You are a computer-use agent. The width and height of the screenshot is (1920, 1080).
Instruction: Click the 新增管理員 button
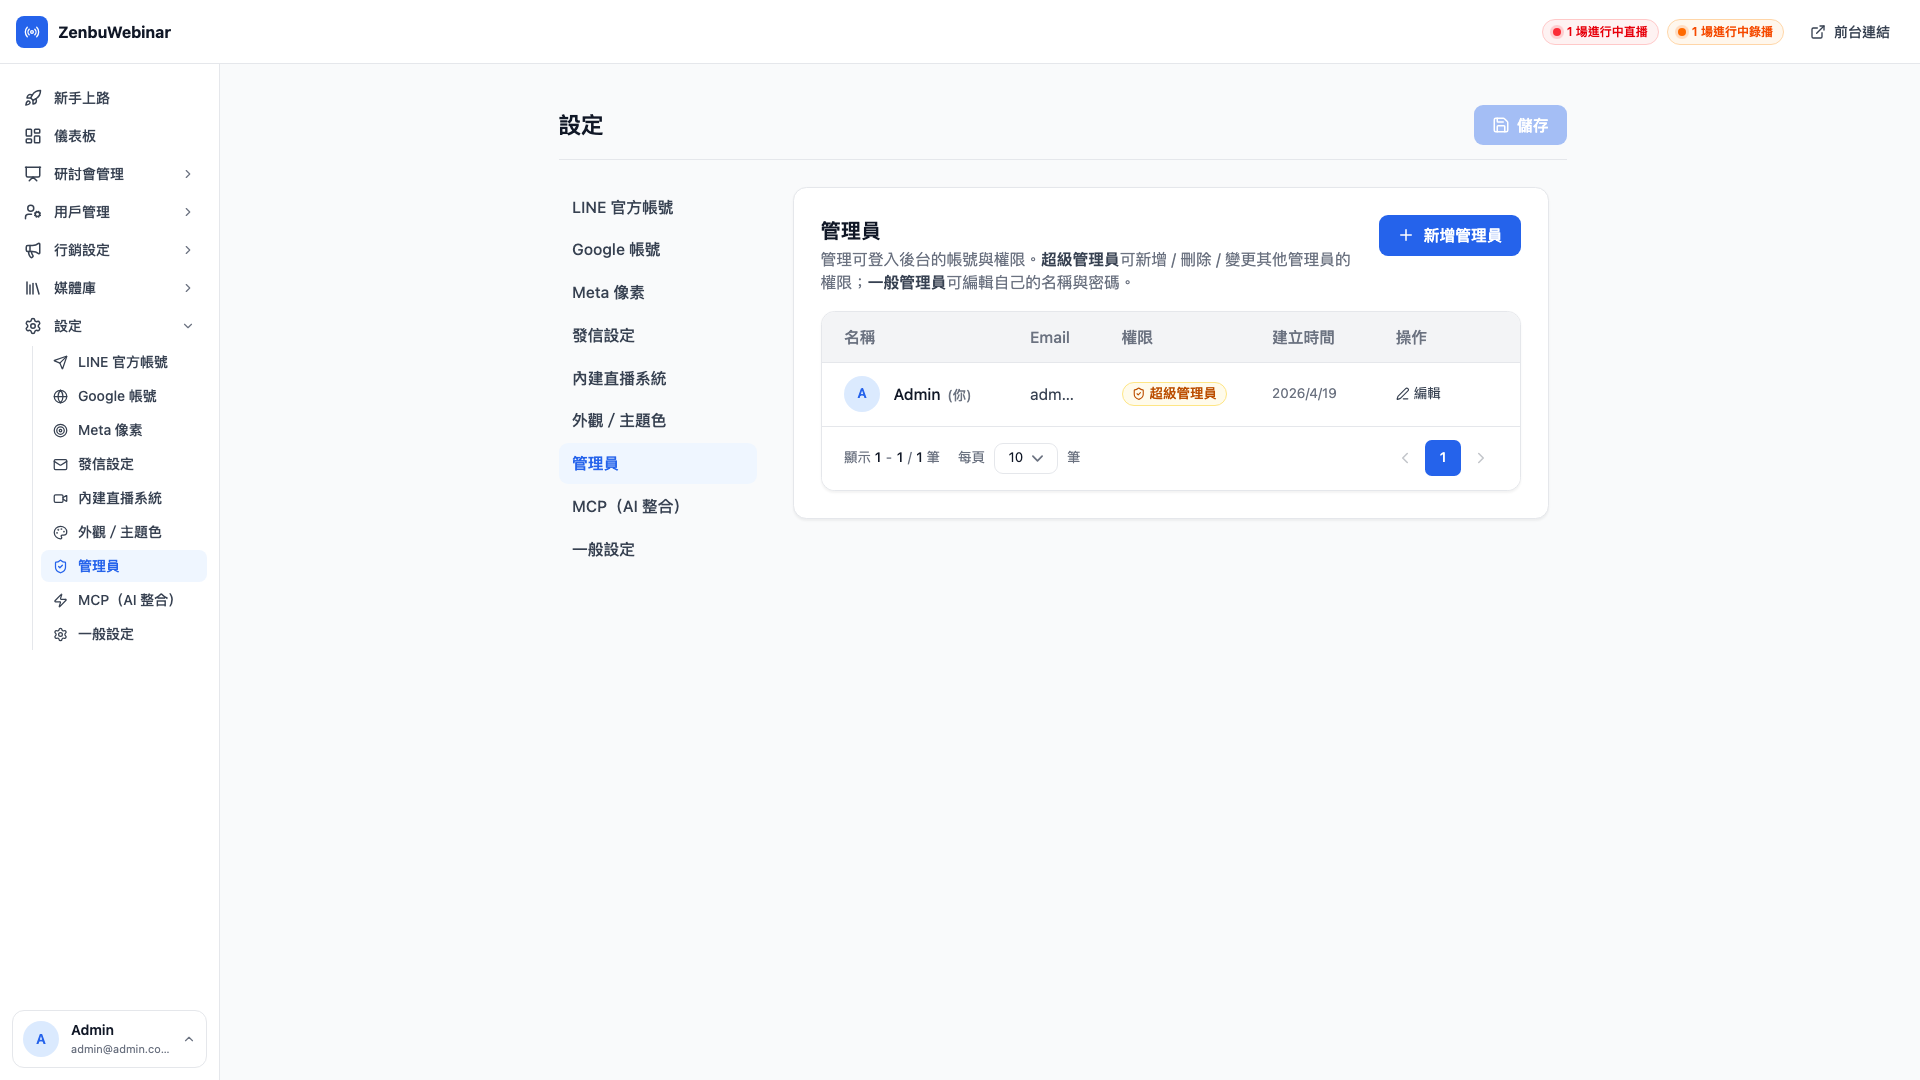(1449, 235)
